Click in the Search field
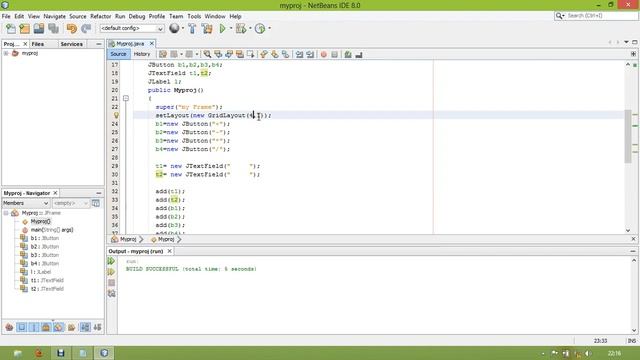The image size is (640, 360). 600,16
